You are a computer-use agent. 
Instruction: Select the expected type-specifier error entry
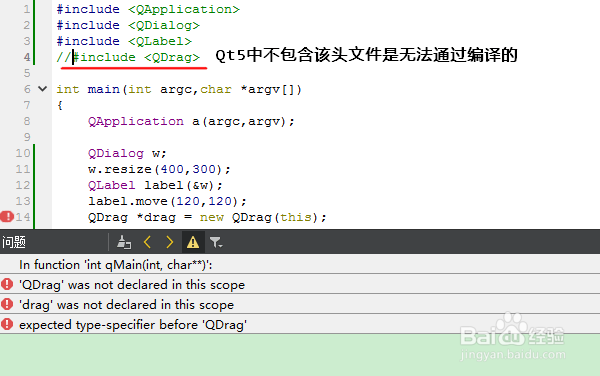[300, 324]
